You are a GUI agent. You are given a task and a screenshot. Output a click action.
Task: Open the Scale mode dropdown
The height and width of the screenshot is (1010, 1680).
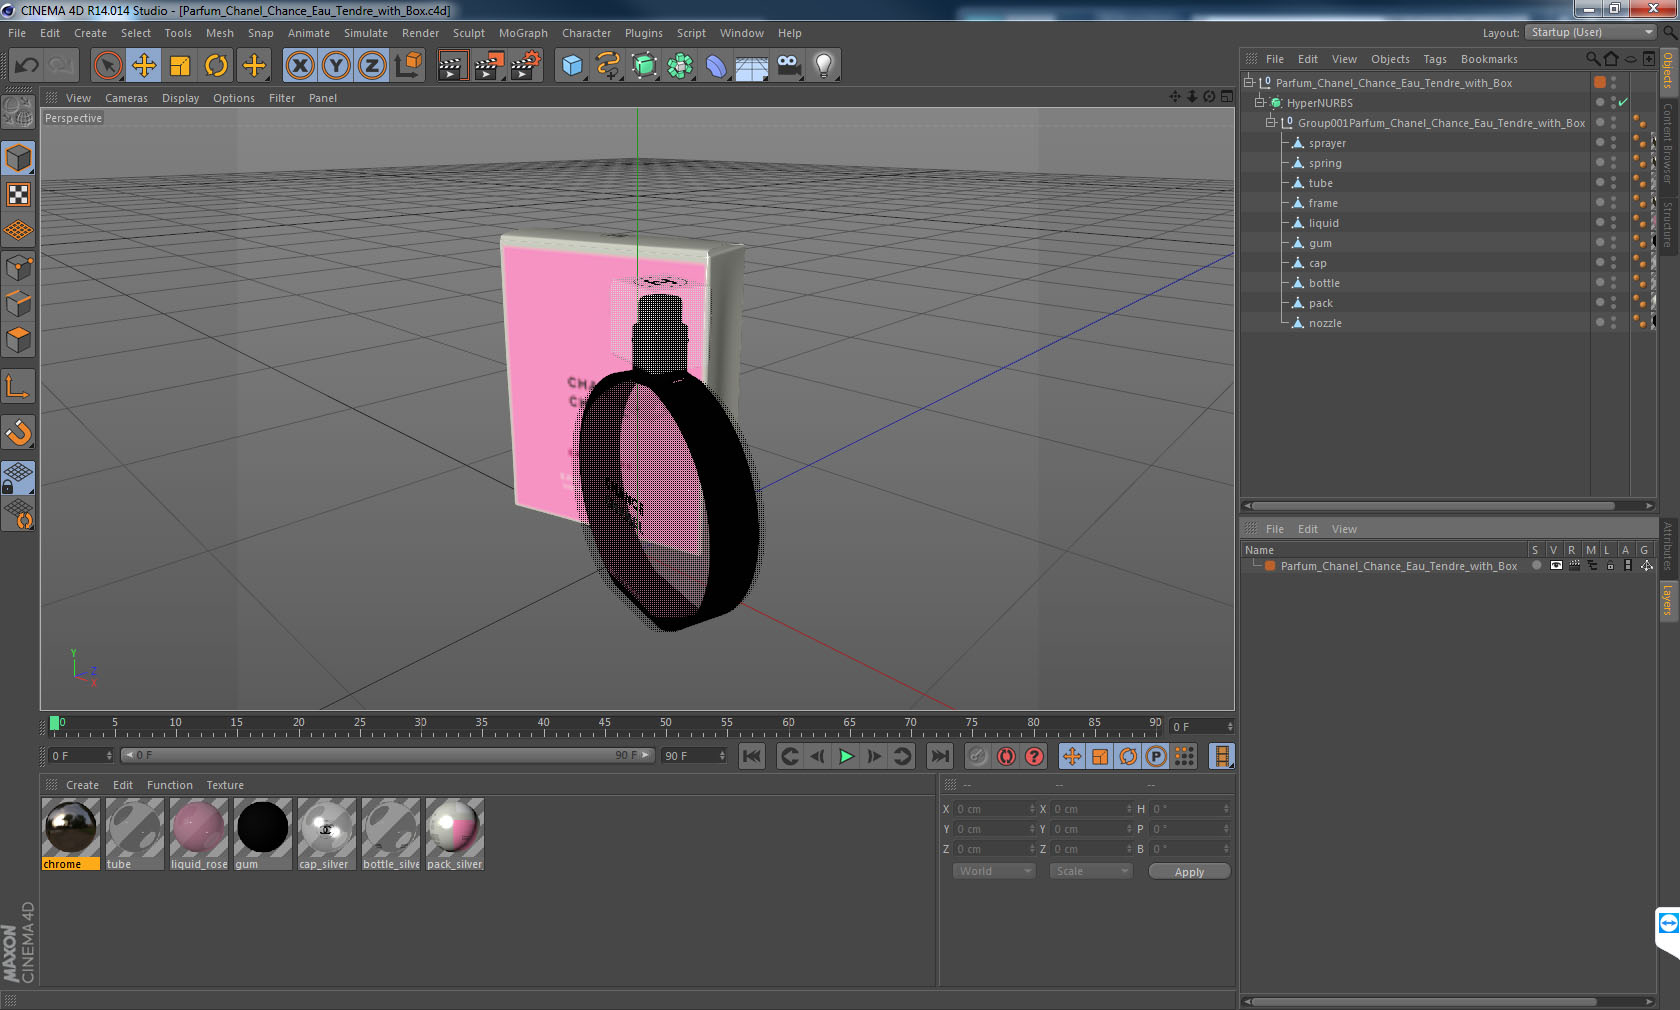pos(1090,871)
